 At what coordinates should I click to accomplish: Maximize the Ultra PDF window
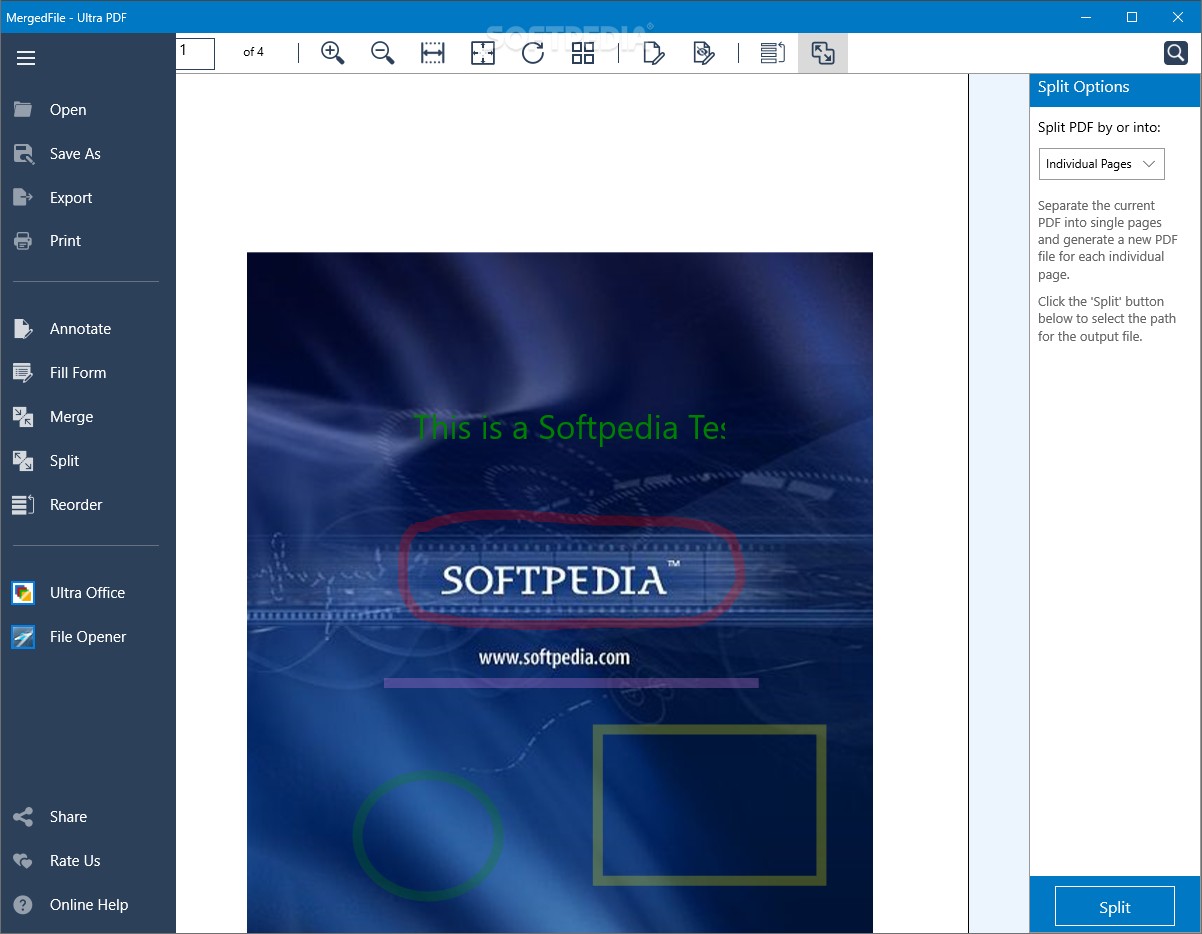point(1132,17)
